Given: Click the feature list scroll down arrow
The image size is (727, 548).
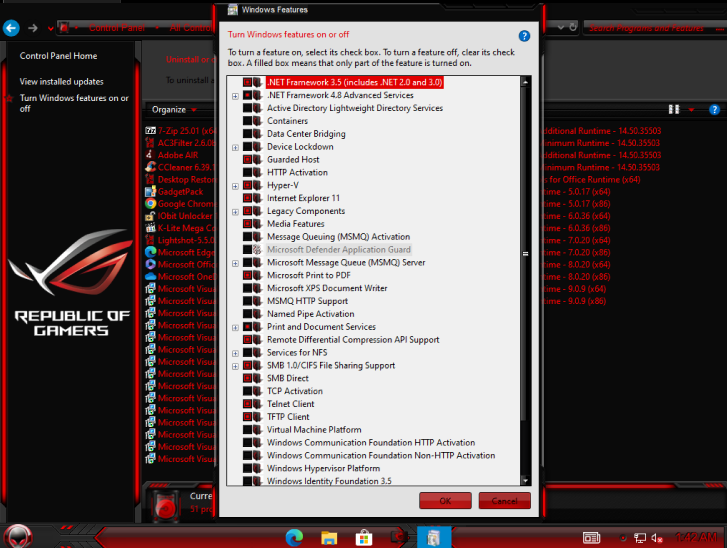Looking at the screenshot, I should click(x=525, y=480).
